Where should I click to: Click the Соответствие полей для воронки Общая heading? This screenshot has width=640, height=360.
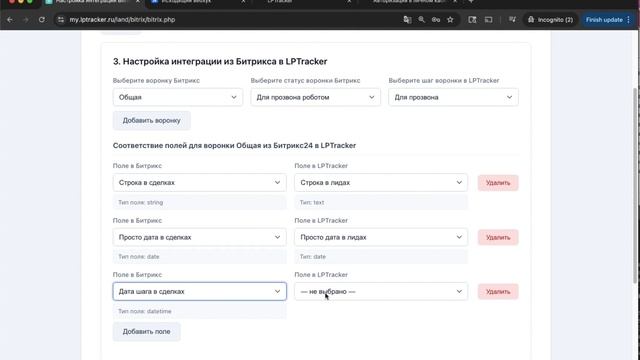pos(234,145)
